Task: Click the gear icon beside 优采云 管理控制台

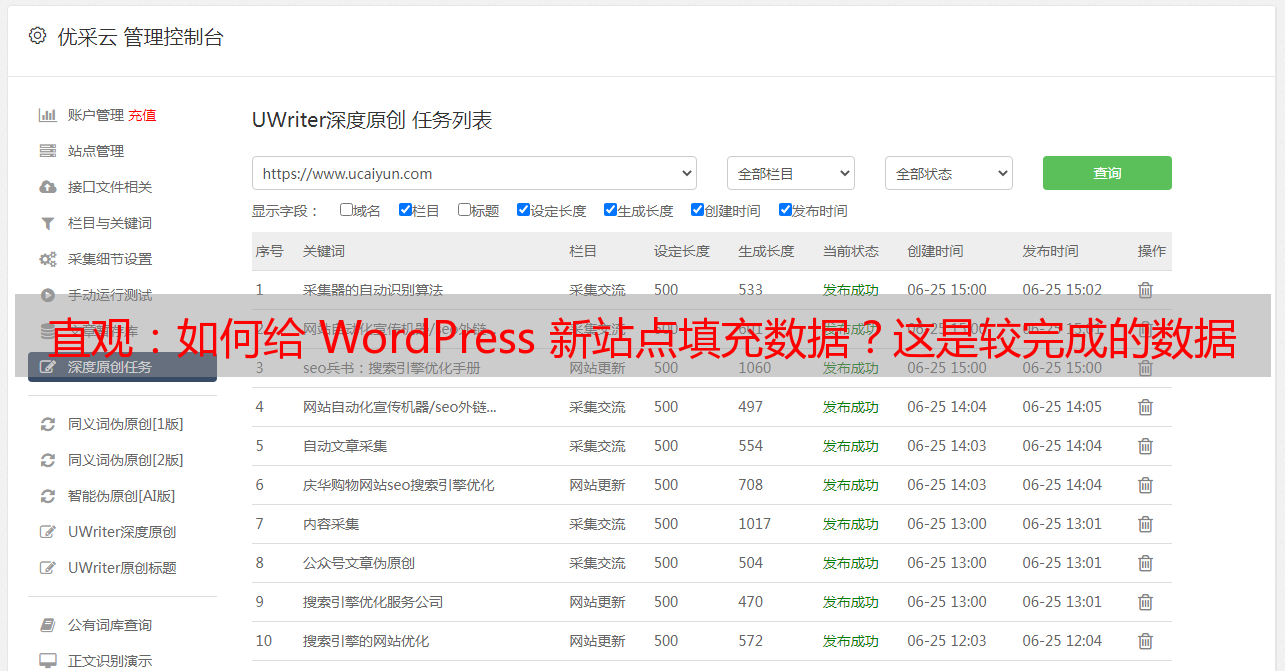Action: click(x=37, y=36)
